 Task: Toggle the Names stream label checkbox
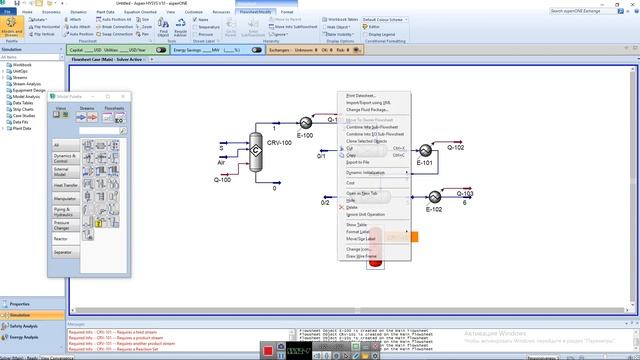(195, 20)
